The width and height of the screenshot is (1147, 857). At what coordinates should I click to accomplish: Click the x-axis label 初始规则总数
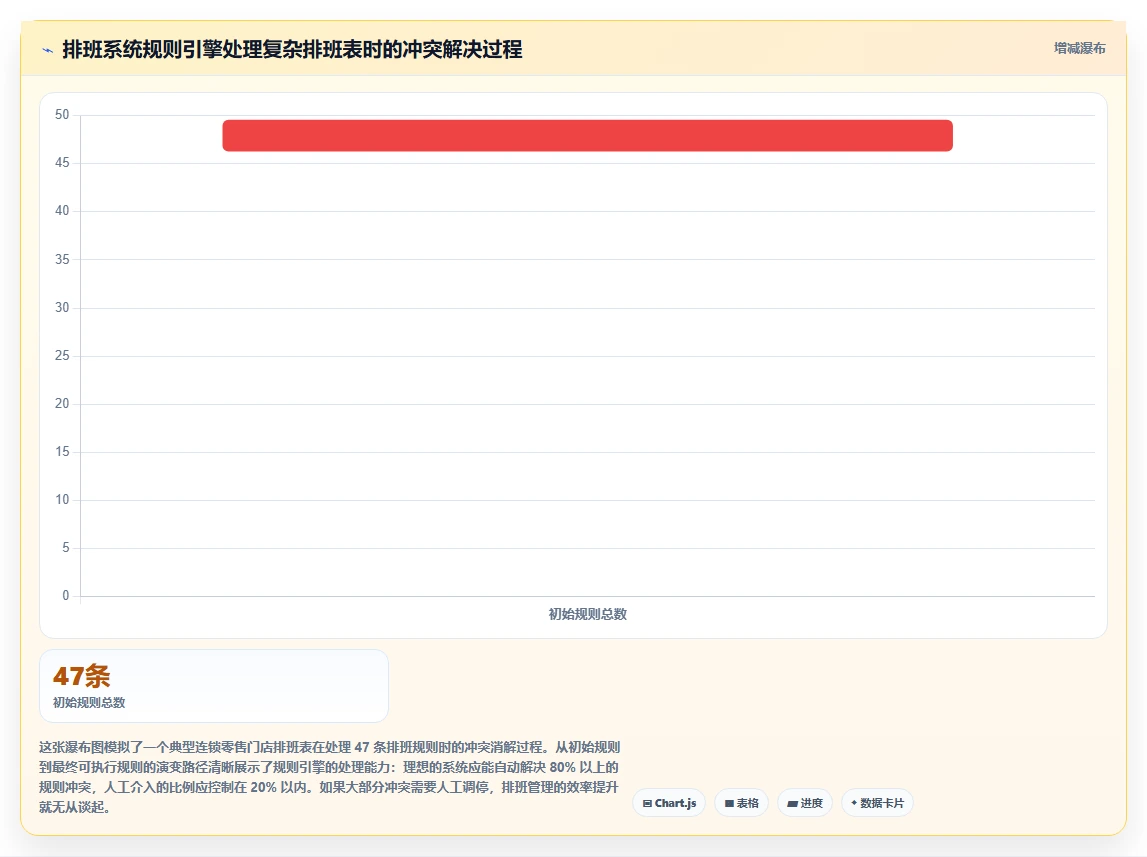pyautogui.click(x=587, y=614)
